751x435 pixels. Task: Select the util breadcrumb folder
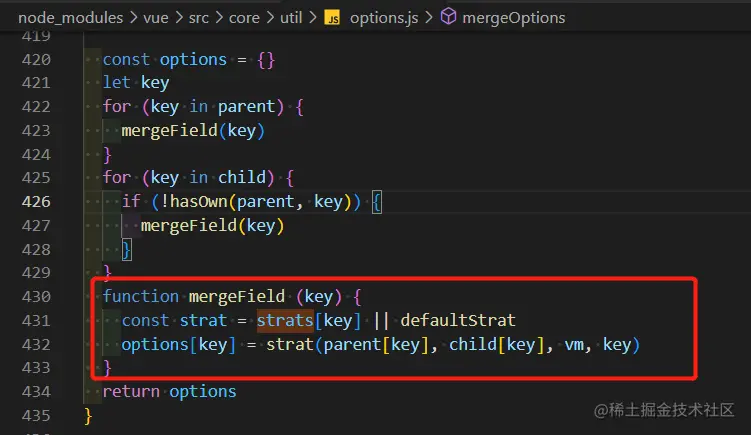click(294, 17)
